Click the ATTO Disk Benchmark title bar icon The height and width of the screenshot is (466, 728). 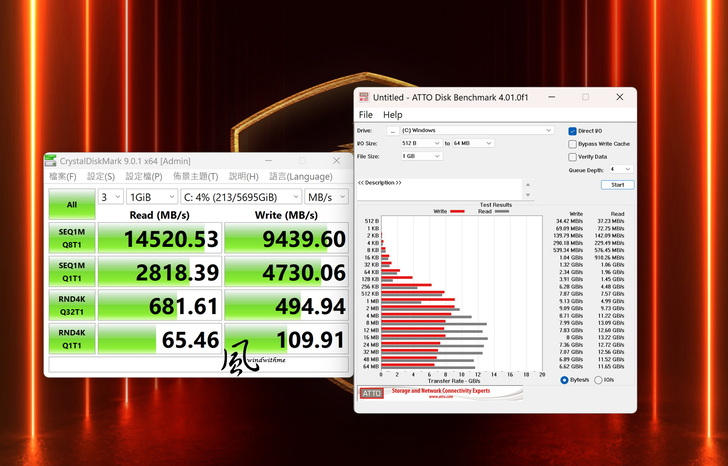pyautogui.click(x=364, y=97)
